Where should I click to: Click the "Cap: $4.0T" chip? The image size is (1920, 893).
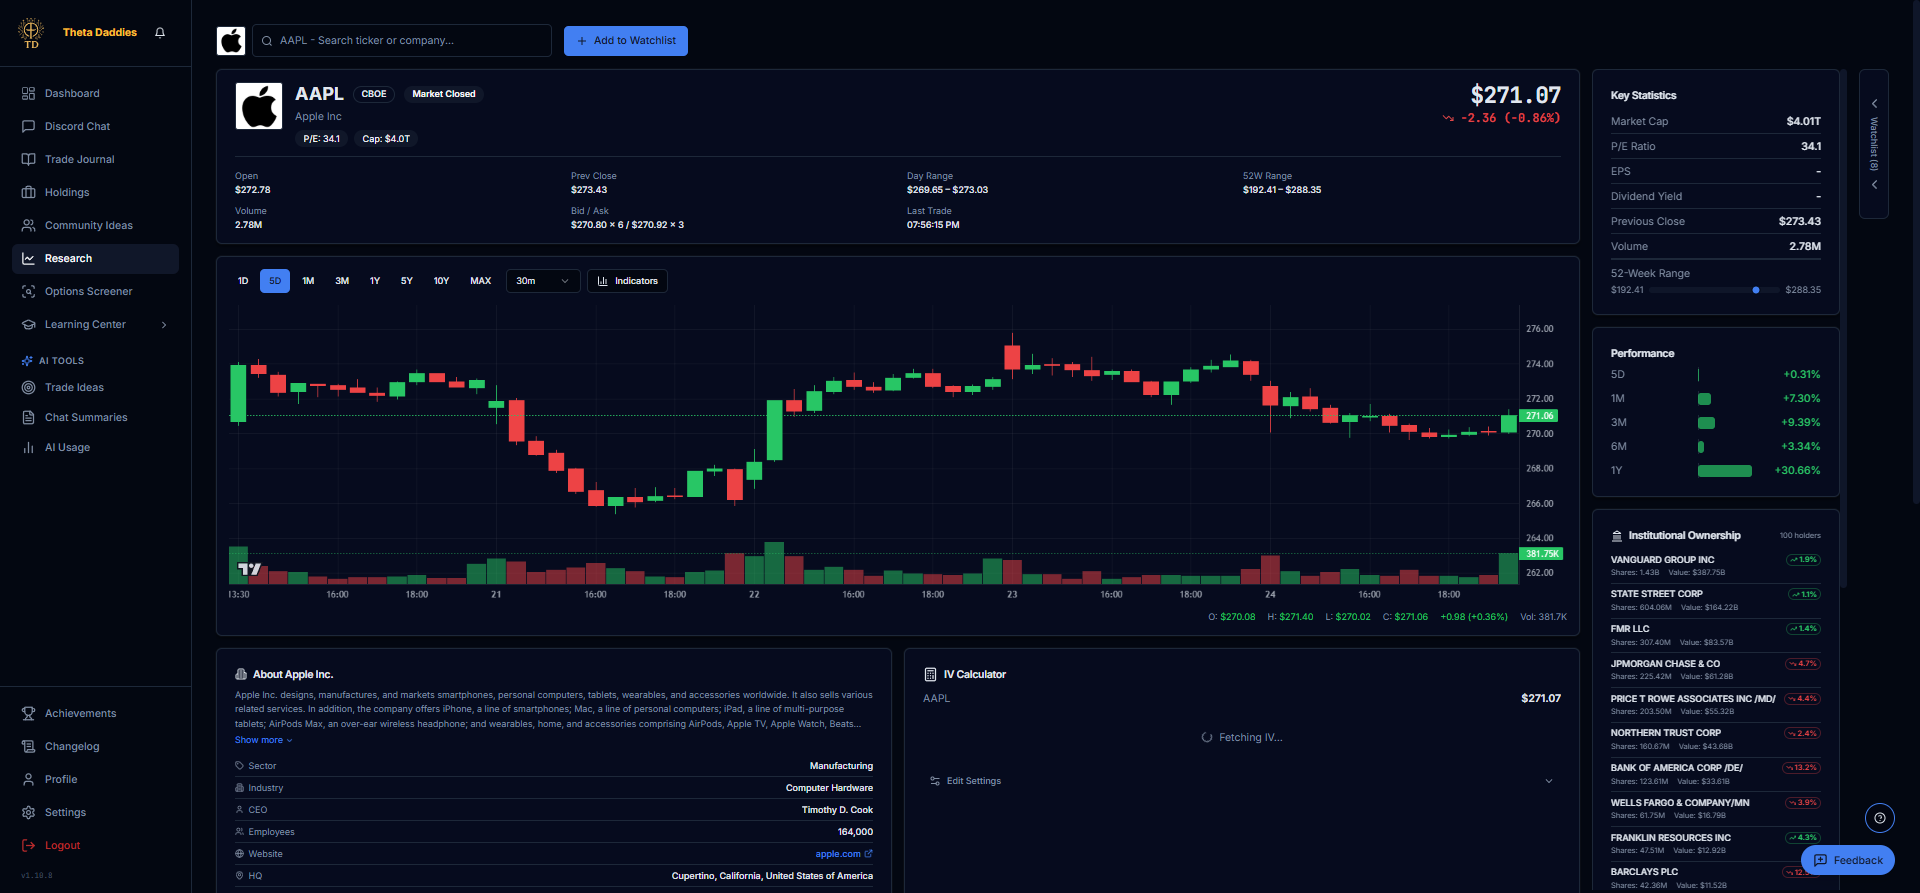pyautogui.click(x=386, y=139)
